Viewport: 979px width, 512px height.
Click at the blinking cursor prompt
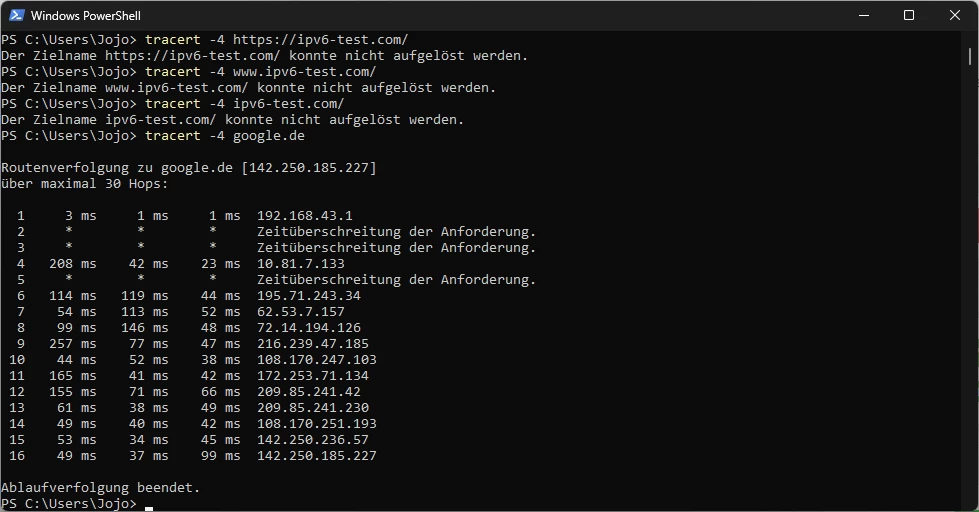tap(149, 505)
